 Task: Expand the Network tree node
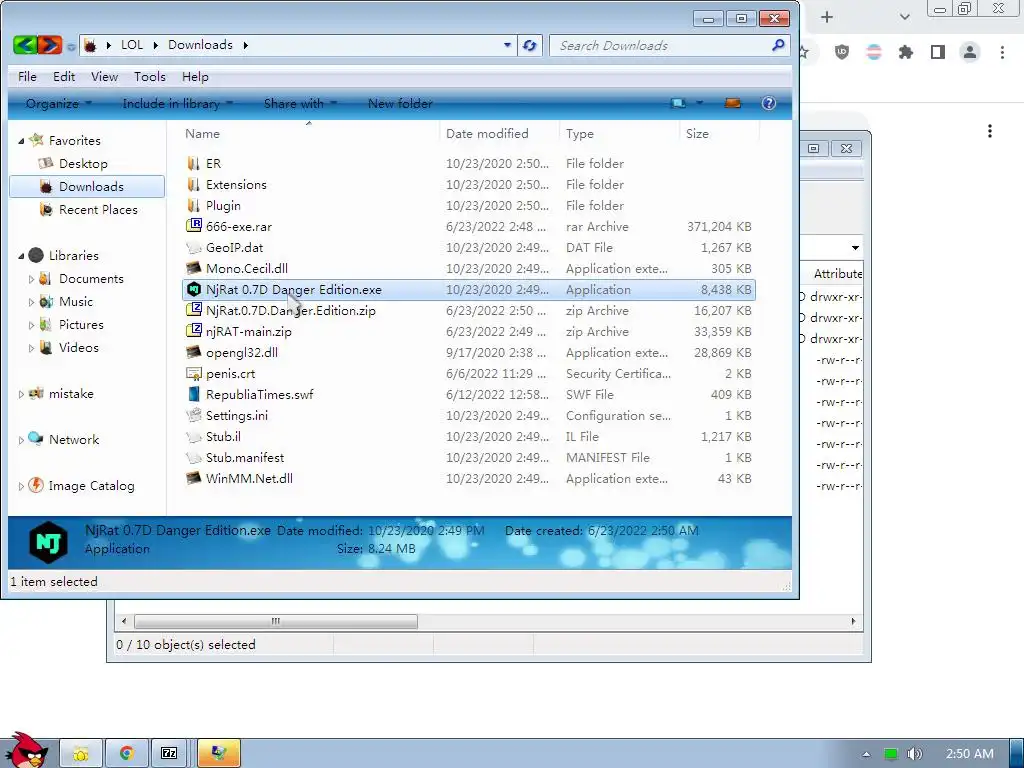click(x=21, y=440)
